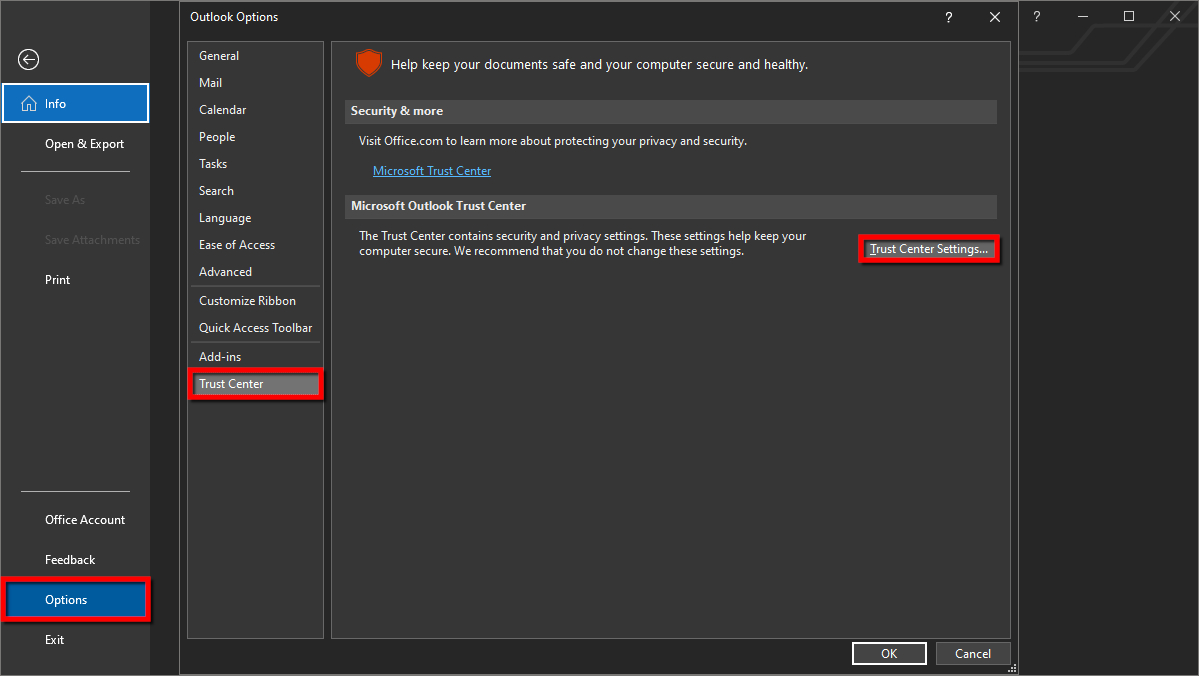The width and height of the screenshot is (1199, 676).
Task: Click Options in the backstage menu
Action: [x=75, y=600]
